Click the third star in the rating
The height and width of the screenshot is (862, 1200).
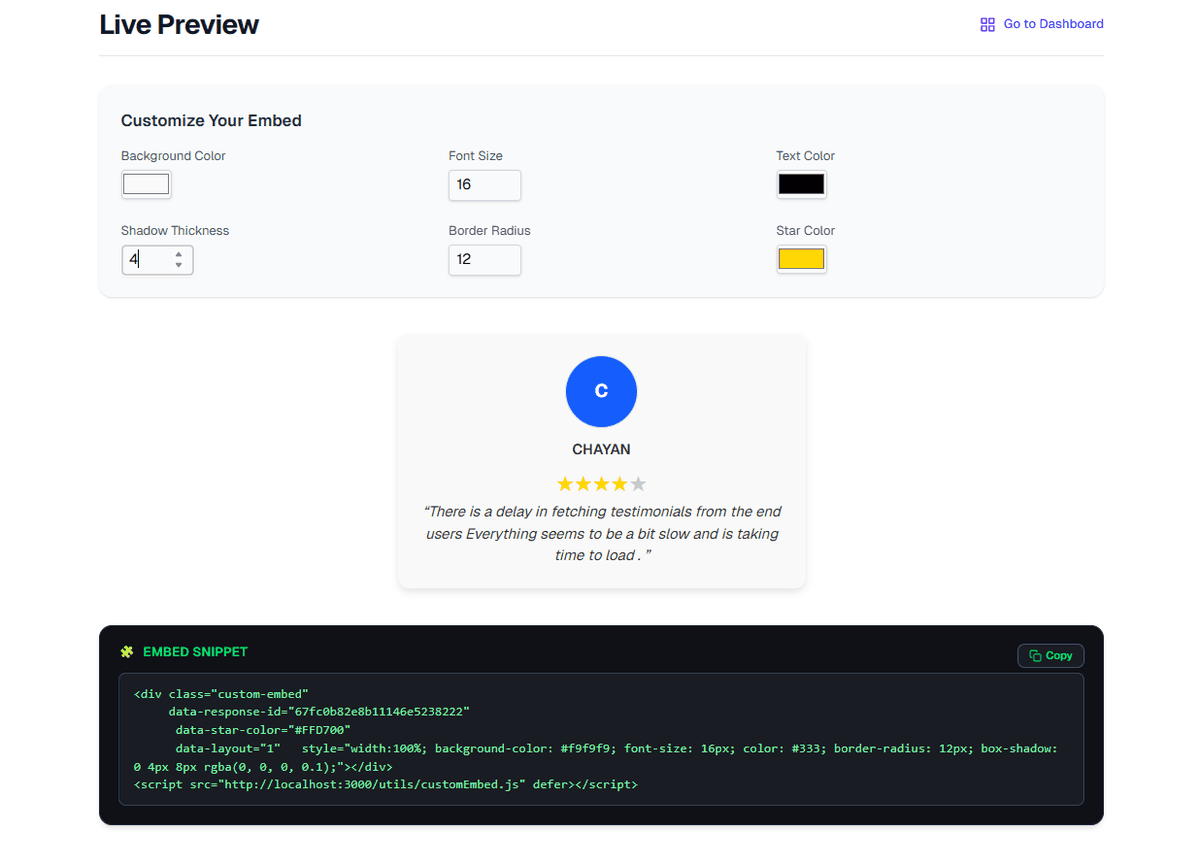coord(601,483)
